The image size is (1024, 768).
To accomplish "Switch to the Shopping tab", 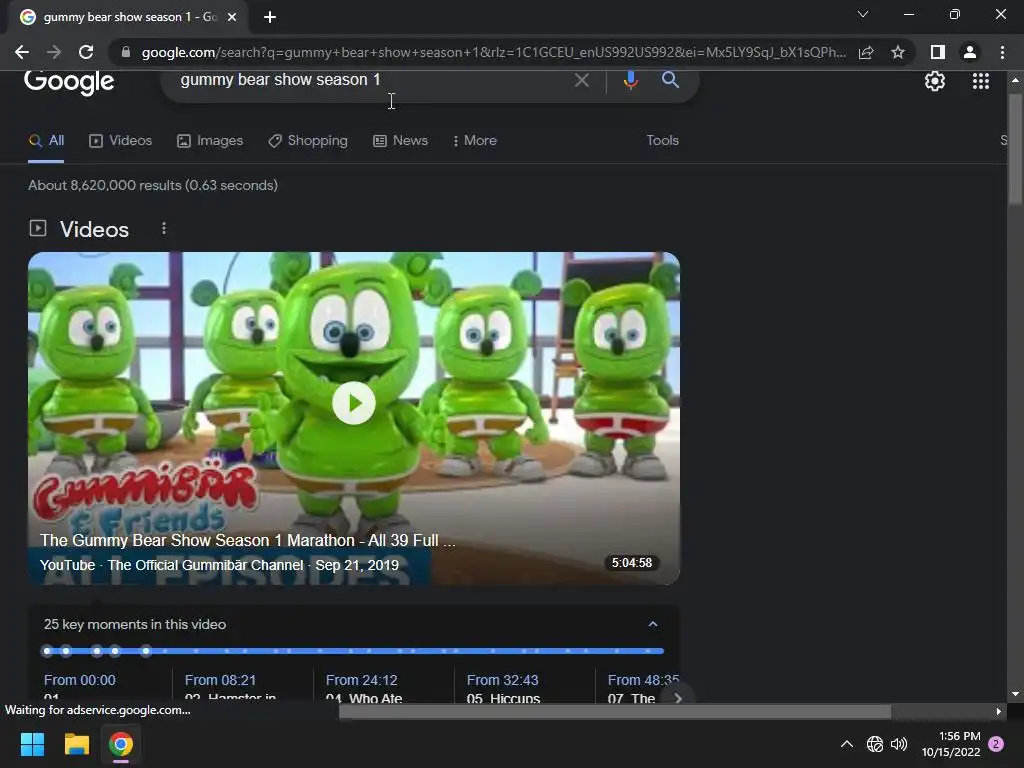I will [308, 140].
